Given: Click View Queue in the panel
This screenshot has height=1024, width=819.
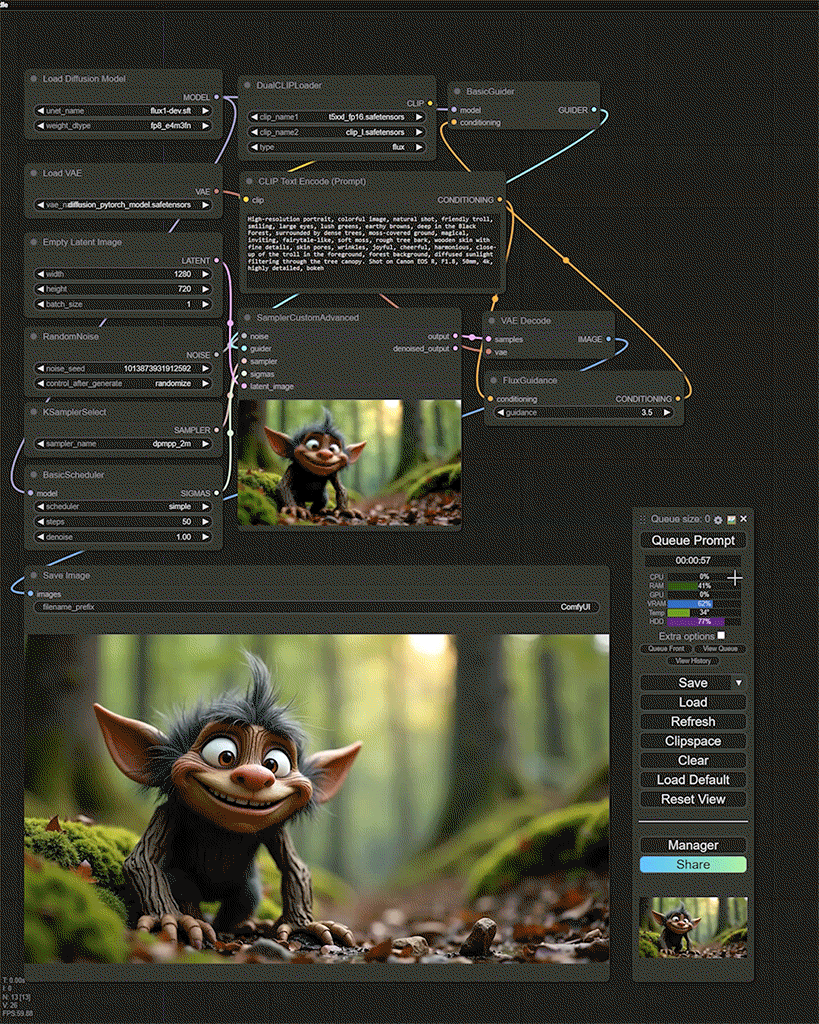Looking at the screenshot, I should (x=719, y=648).
